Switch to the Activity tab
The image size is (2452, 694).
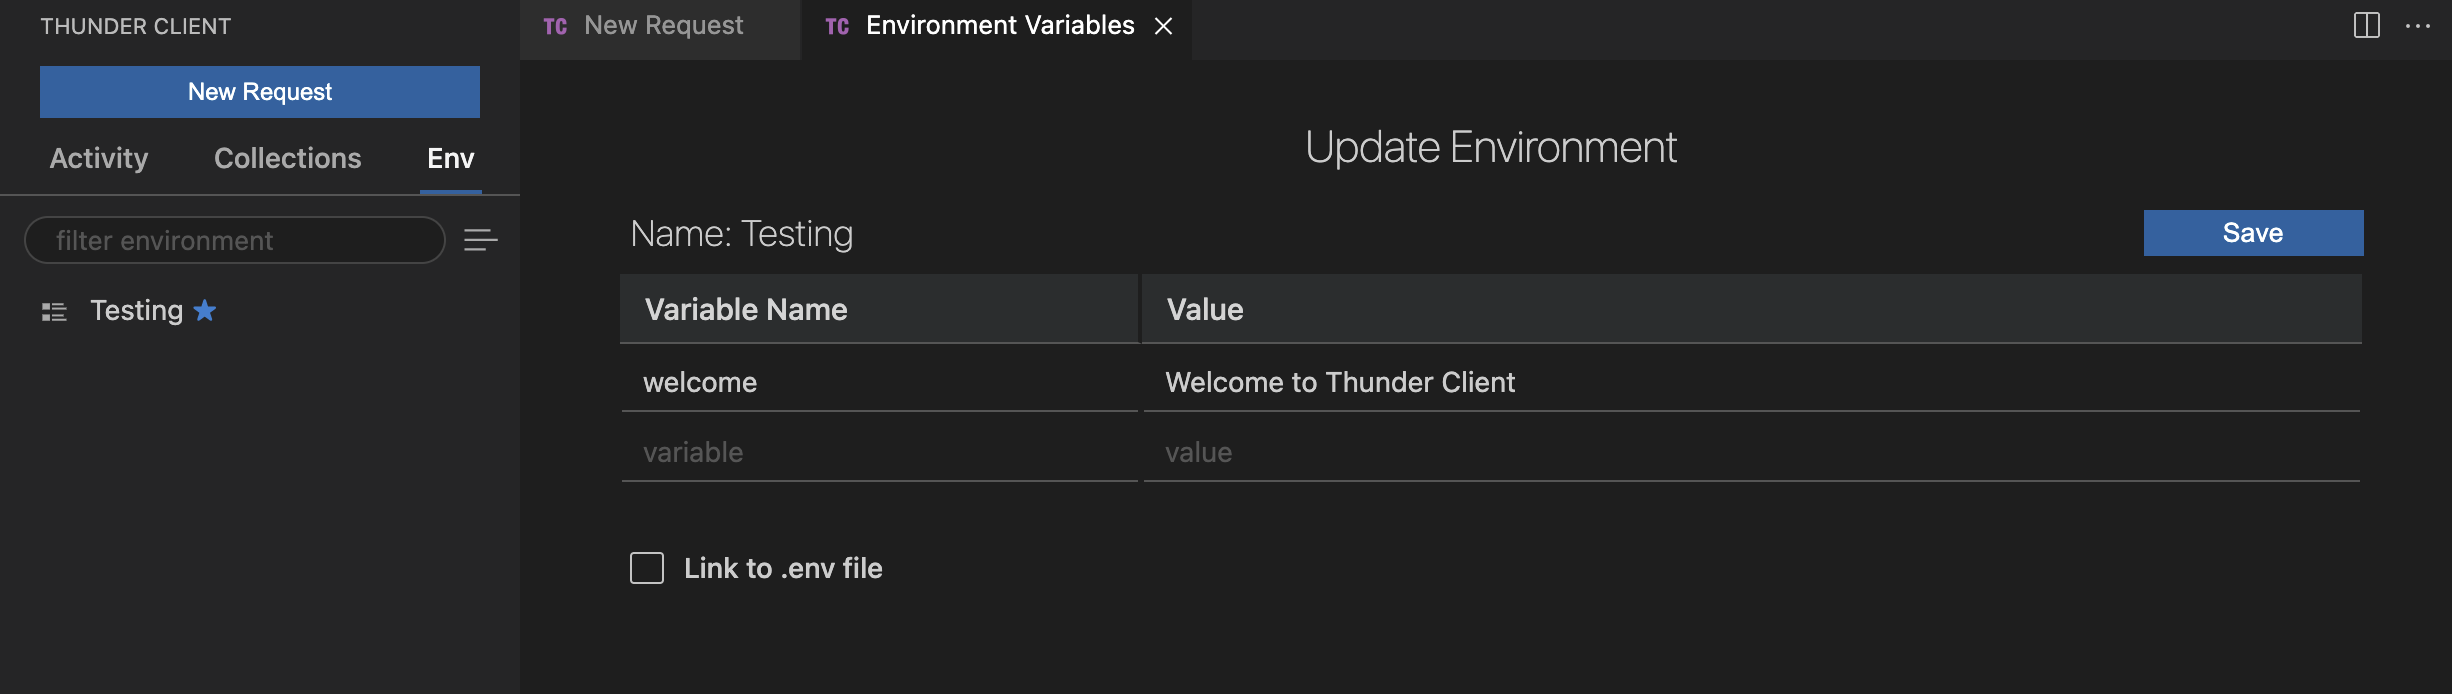[x=97, y=158]
